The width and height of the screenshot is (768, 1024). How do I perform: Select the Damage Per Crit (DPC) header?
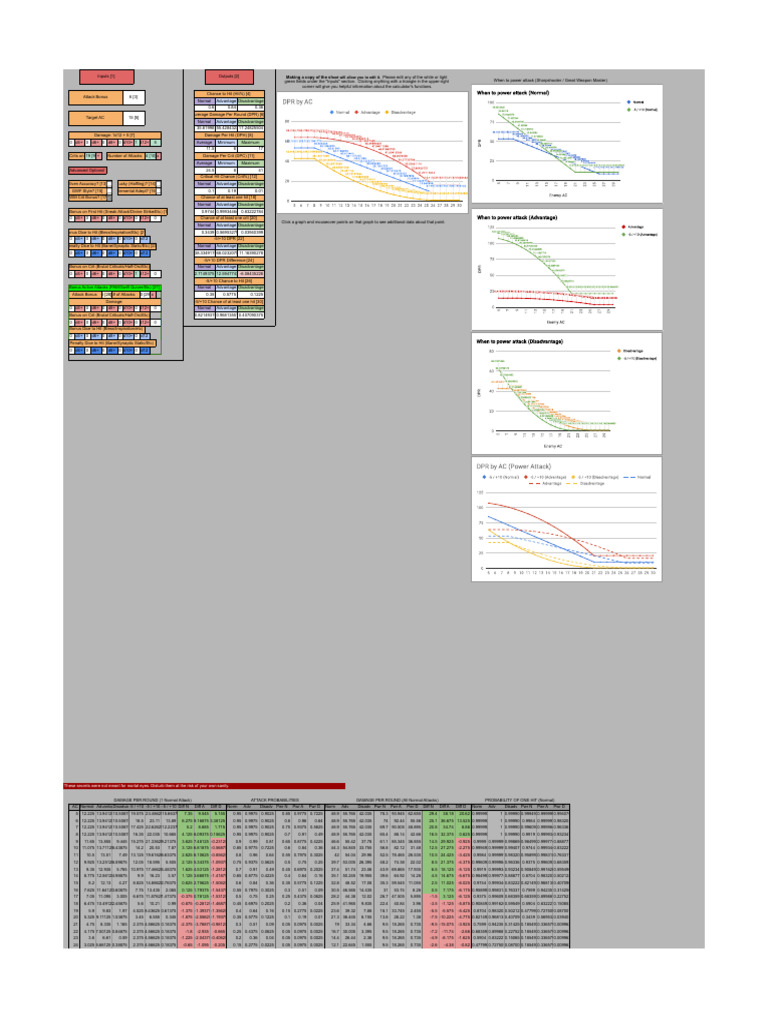229,156
